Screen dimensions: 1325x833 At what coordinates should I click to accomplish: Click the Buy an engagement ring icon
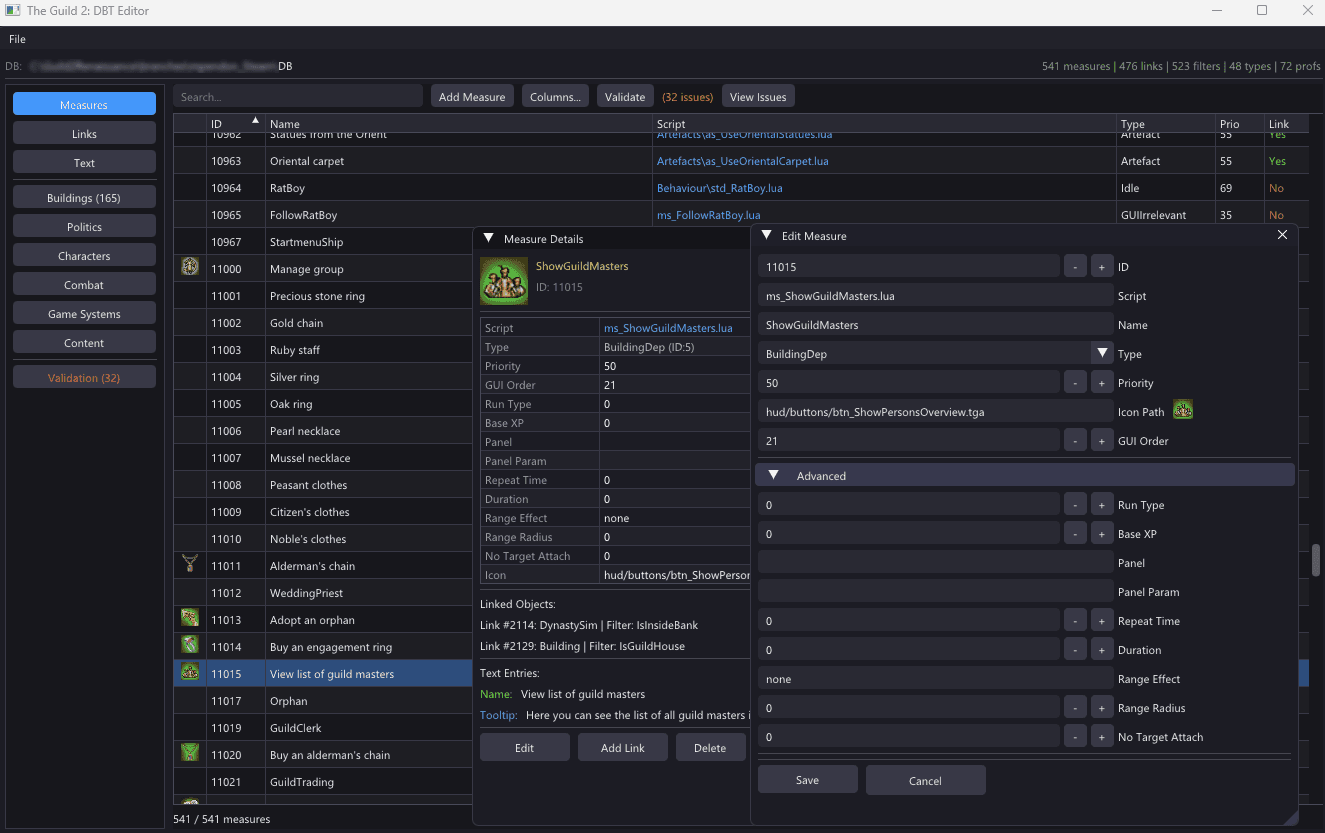(190, 645)
